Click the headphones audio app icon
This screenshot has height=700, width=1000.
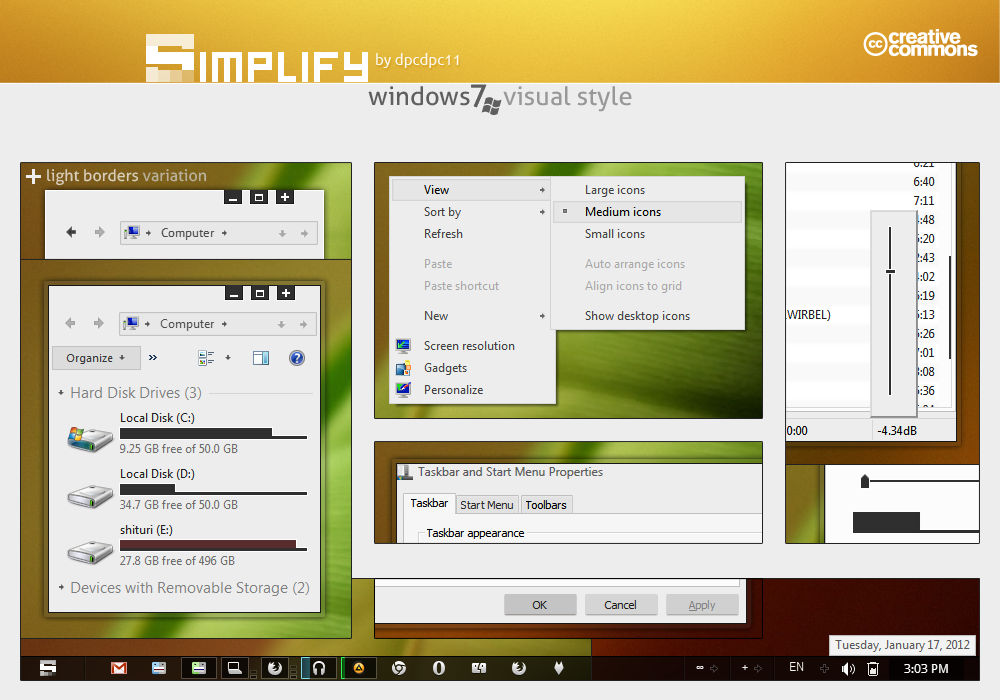(x=318, y=667)
